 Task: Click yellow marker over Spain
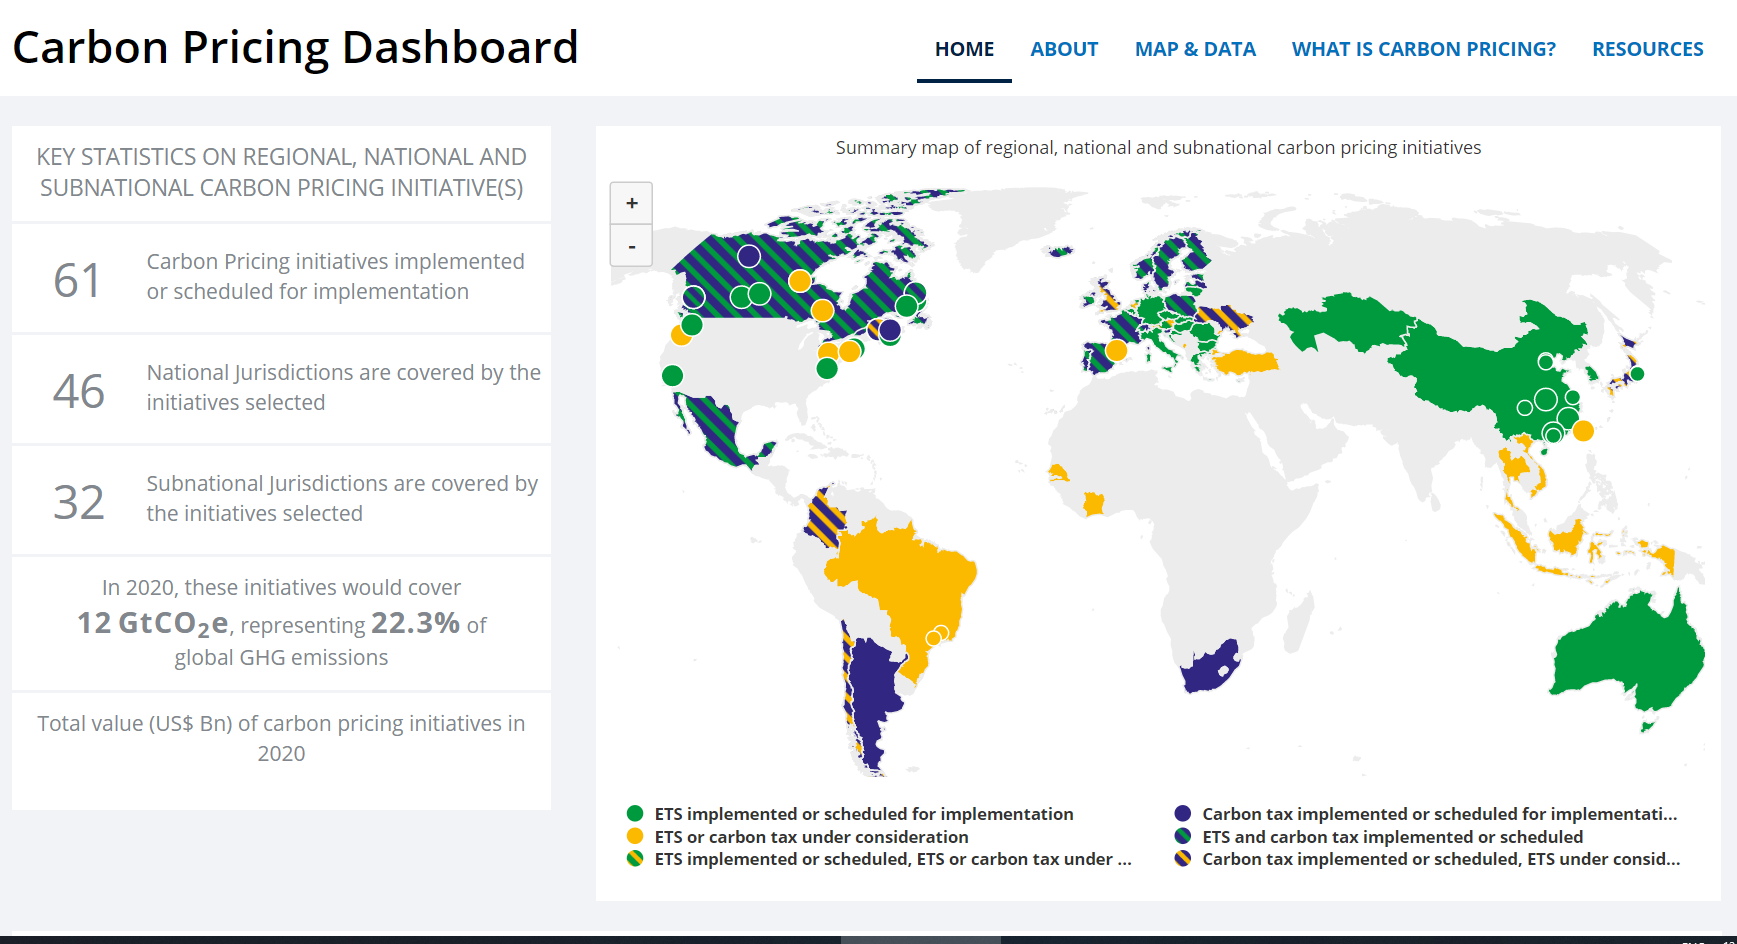(x=1116, y=351)
